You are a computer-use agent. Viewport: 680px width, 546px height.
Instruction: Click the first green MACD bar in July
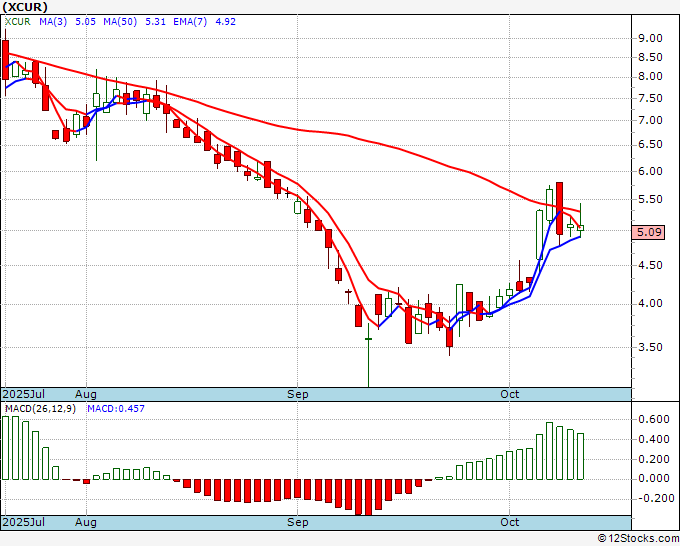[x=5, y=448]
